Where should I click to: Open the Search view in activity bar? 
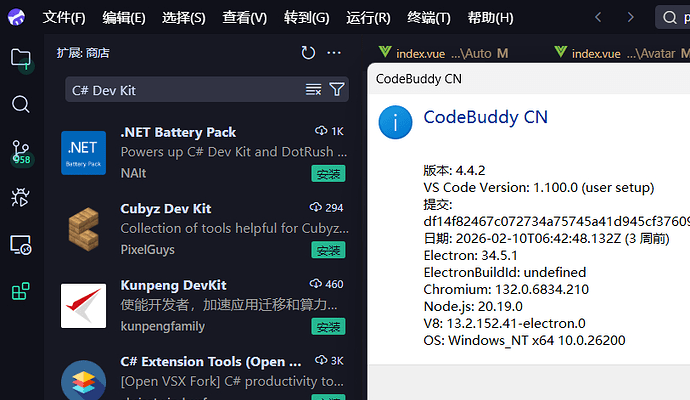21,104
